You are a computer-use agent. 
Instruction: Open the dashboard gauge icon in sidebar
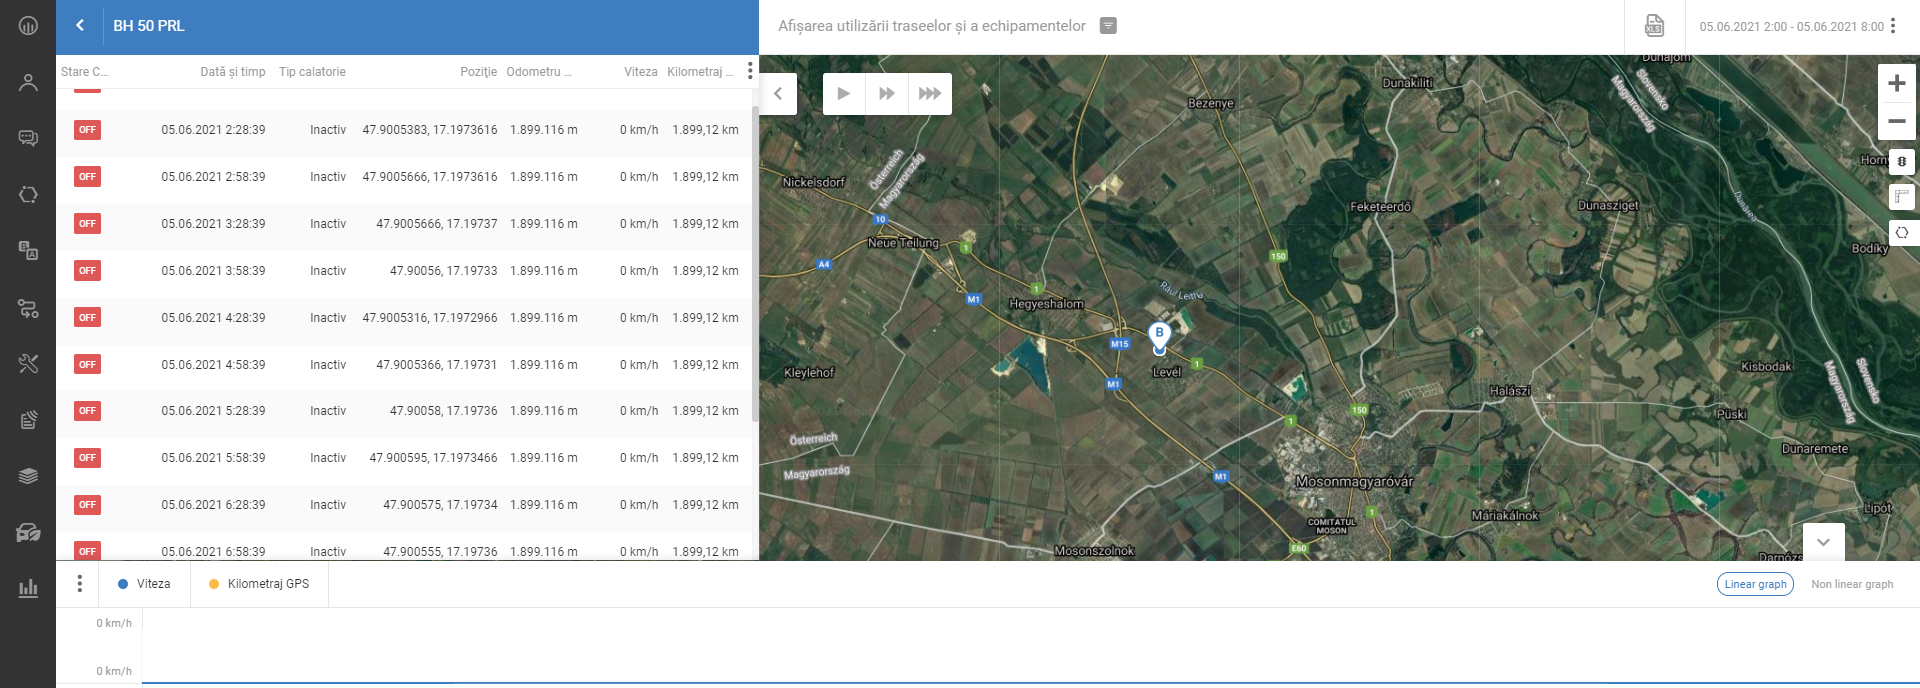(x=28, y=26)
